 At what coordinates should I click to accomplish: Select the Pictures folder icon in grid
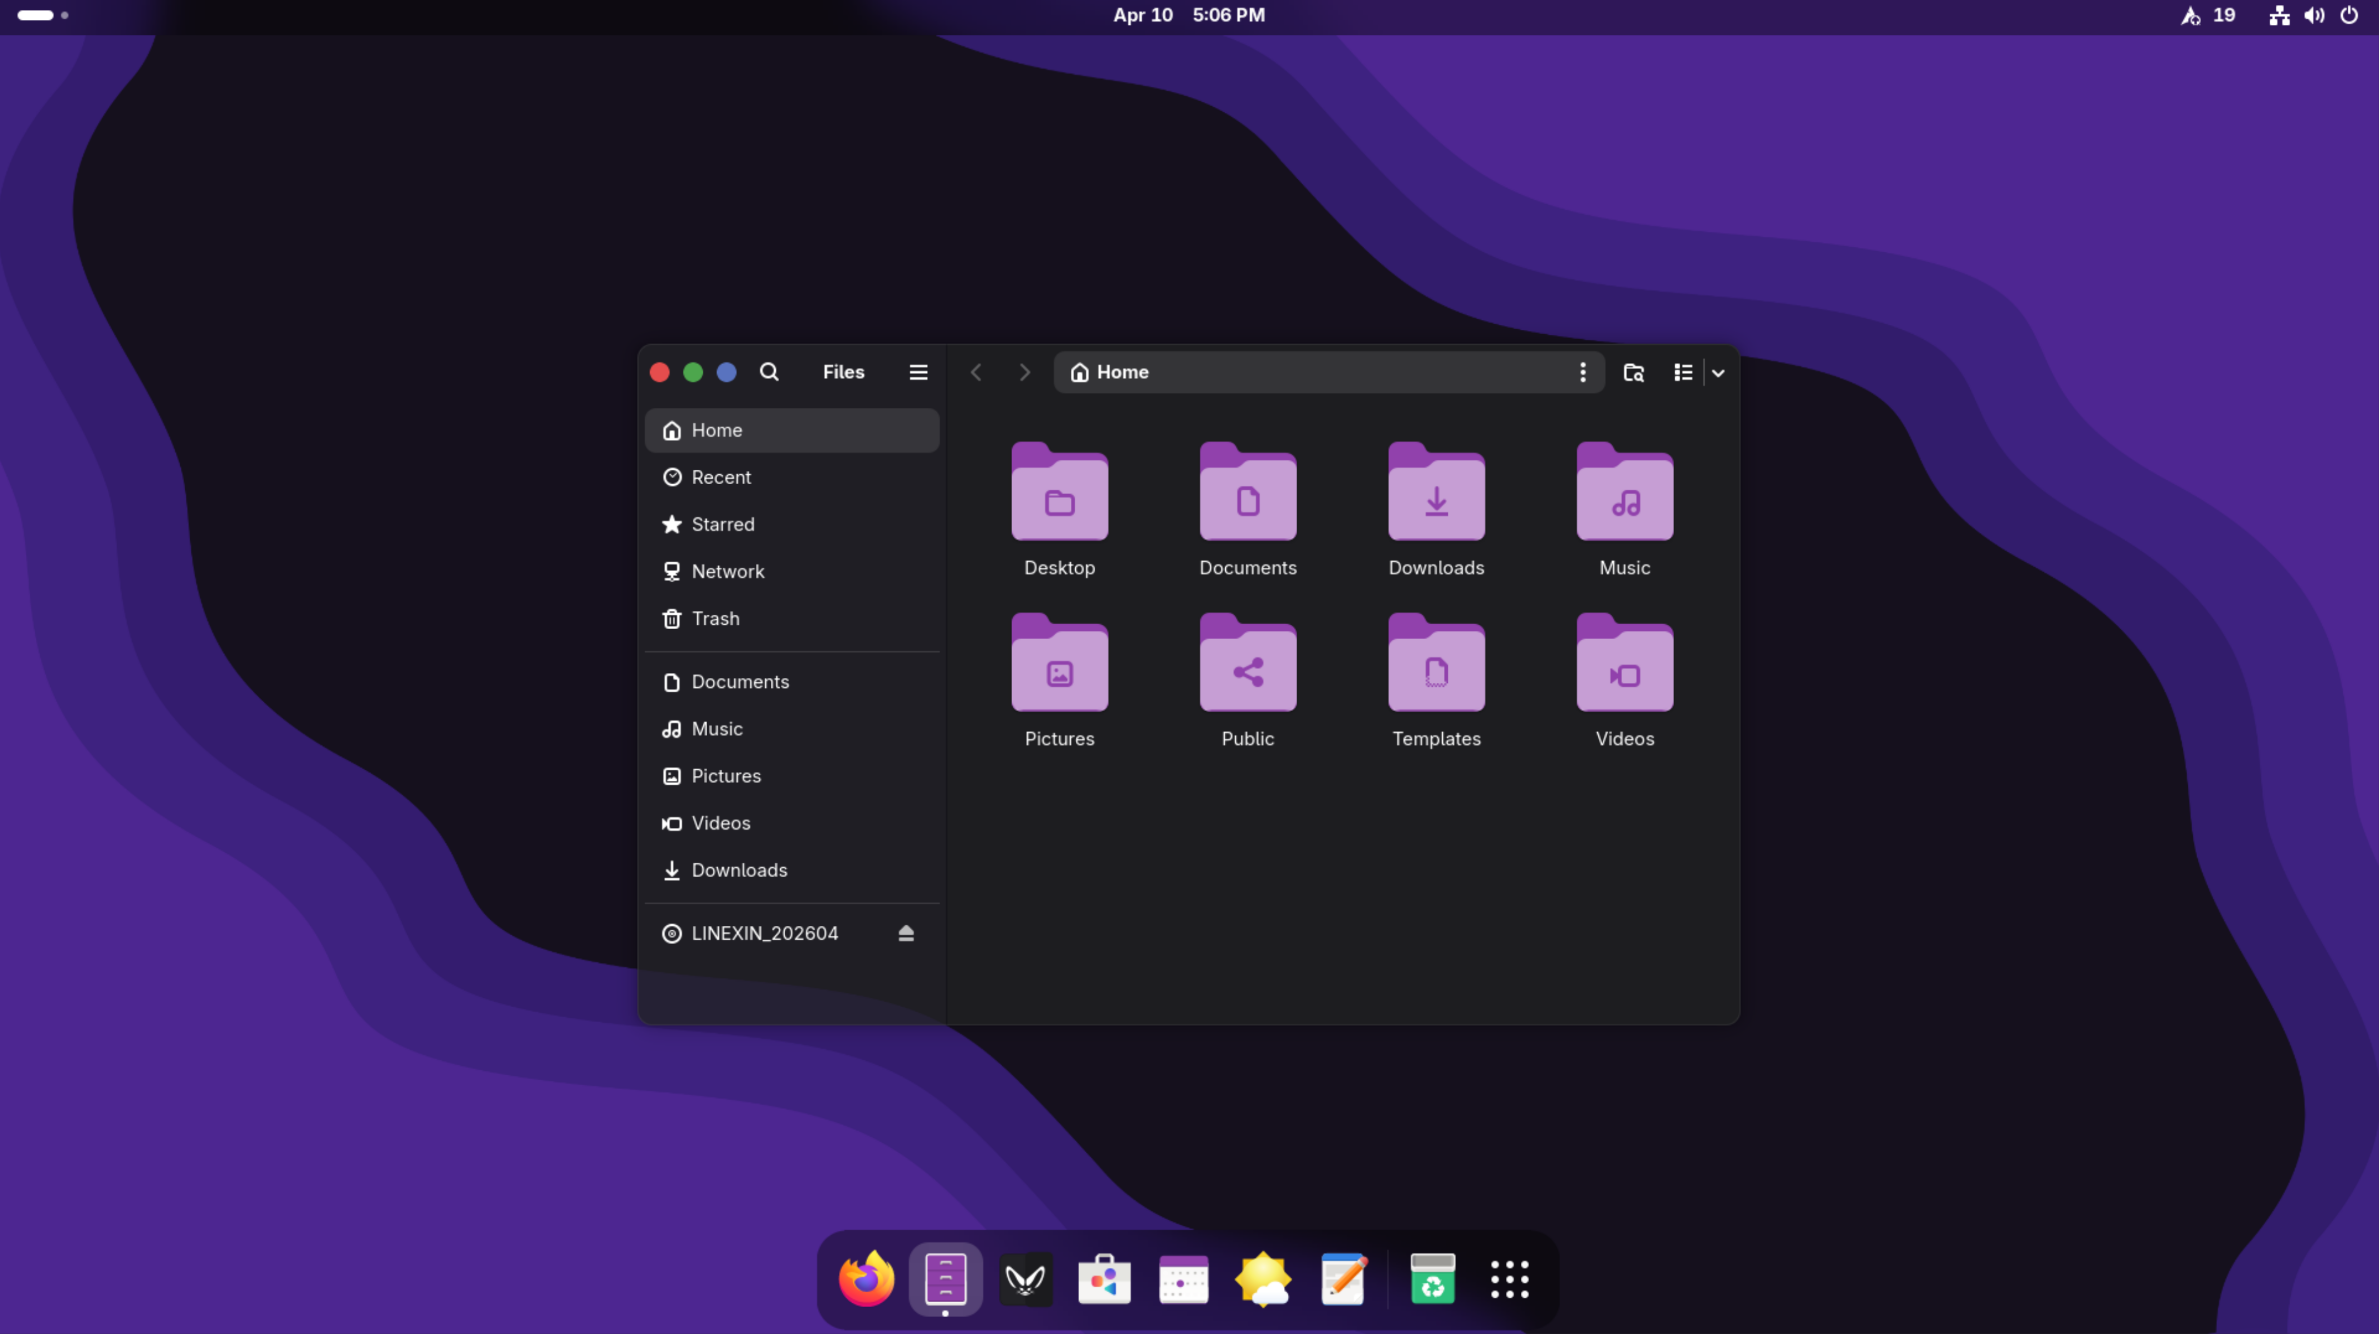pyautogui.click(x=1059, y=663)
